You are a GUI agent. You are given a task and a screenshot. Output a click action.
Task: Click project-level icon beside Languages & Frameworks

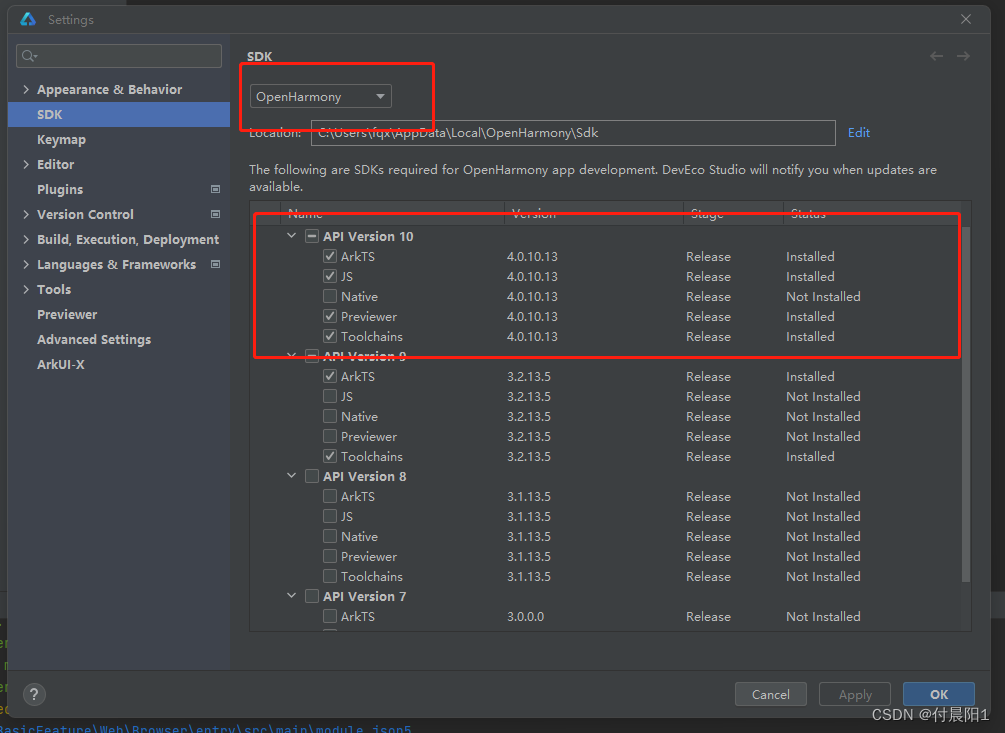pos(215,264)
